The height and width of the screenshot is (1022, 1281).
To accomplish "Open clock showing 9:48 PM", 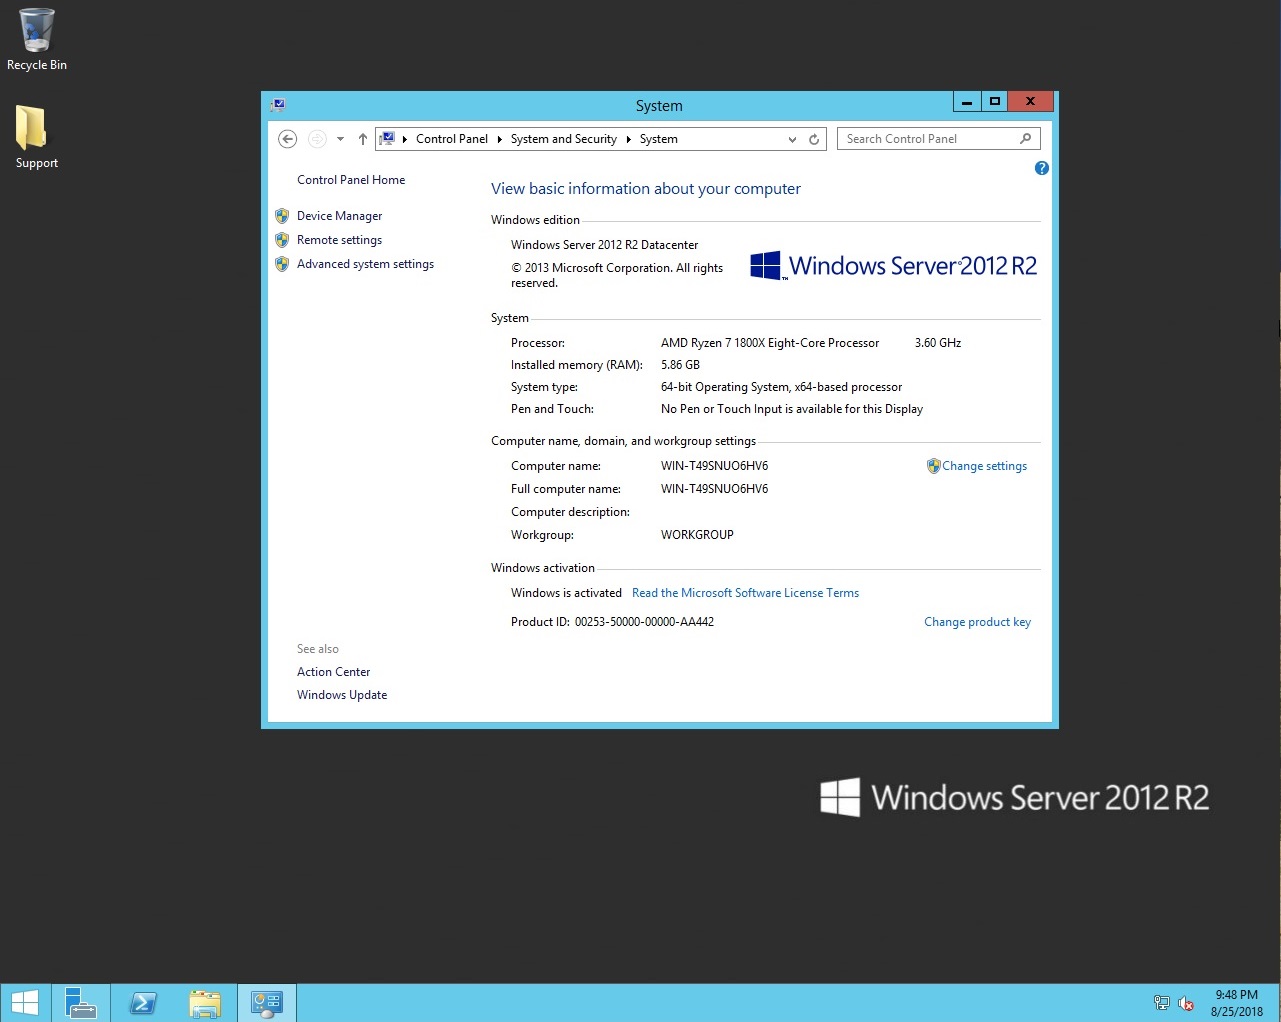I will point(1236,1003).
